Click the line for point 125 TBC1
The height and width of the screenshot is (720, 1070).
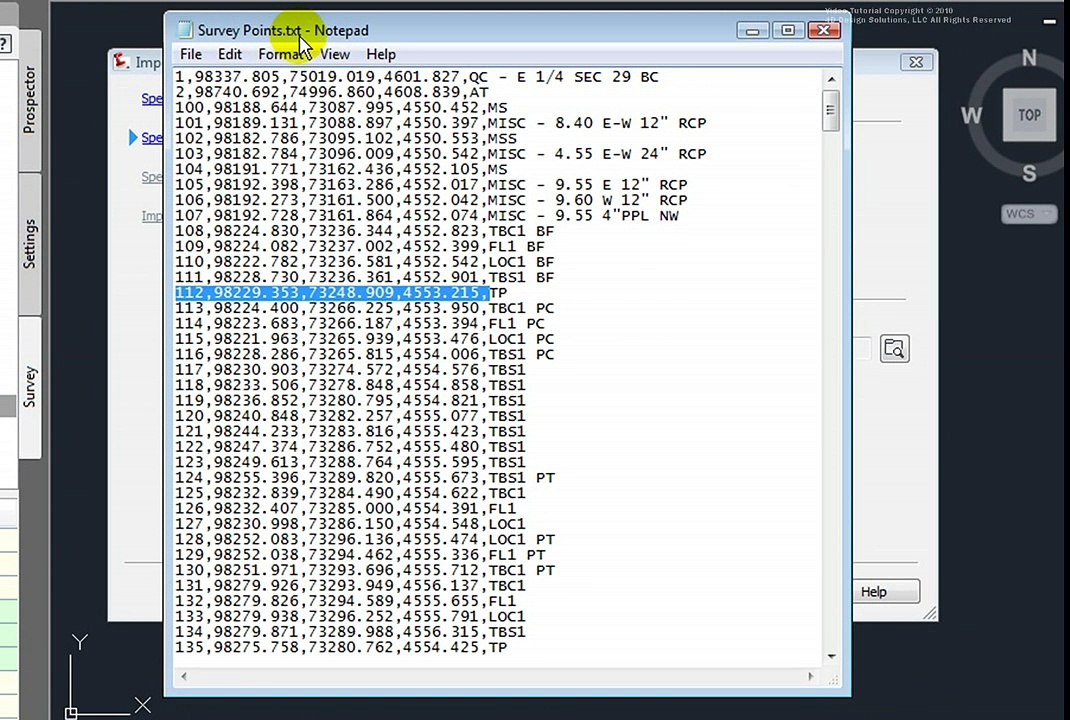coord(350,493)
